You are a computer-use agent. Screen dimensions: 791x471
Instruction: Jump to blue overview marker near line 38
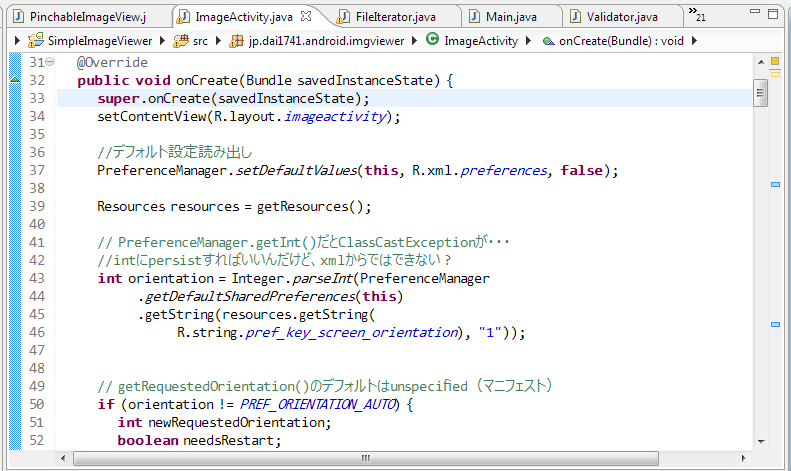coord(775,185)
